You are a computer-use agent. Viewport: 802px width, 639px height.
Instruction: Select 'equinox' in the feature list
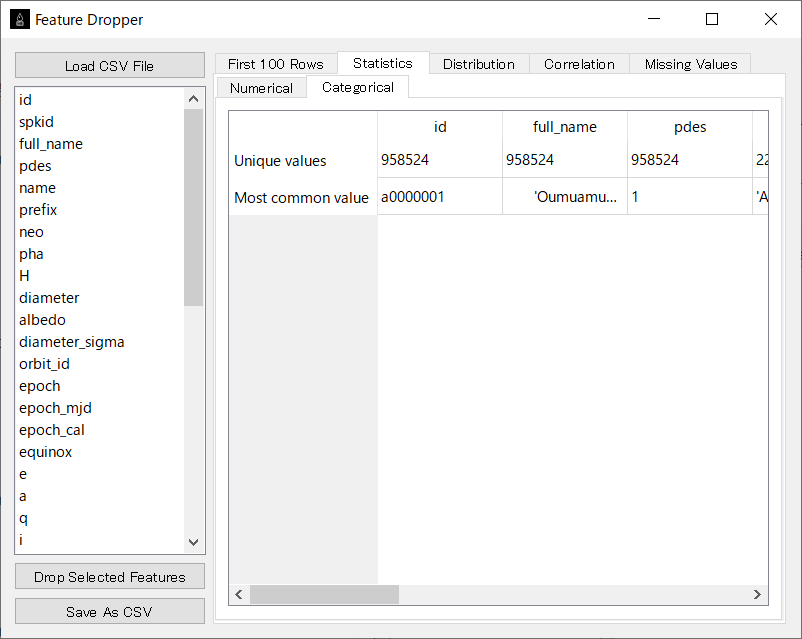100,452
